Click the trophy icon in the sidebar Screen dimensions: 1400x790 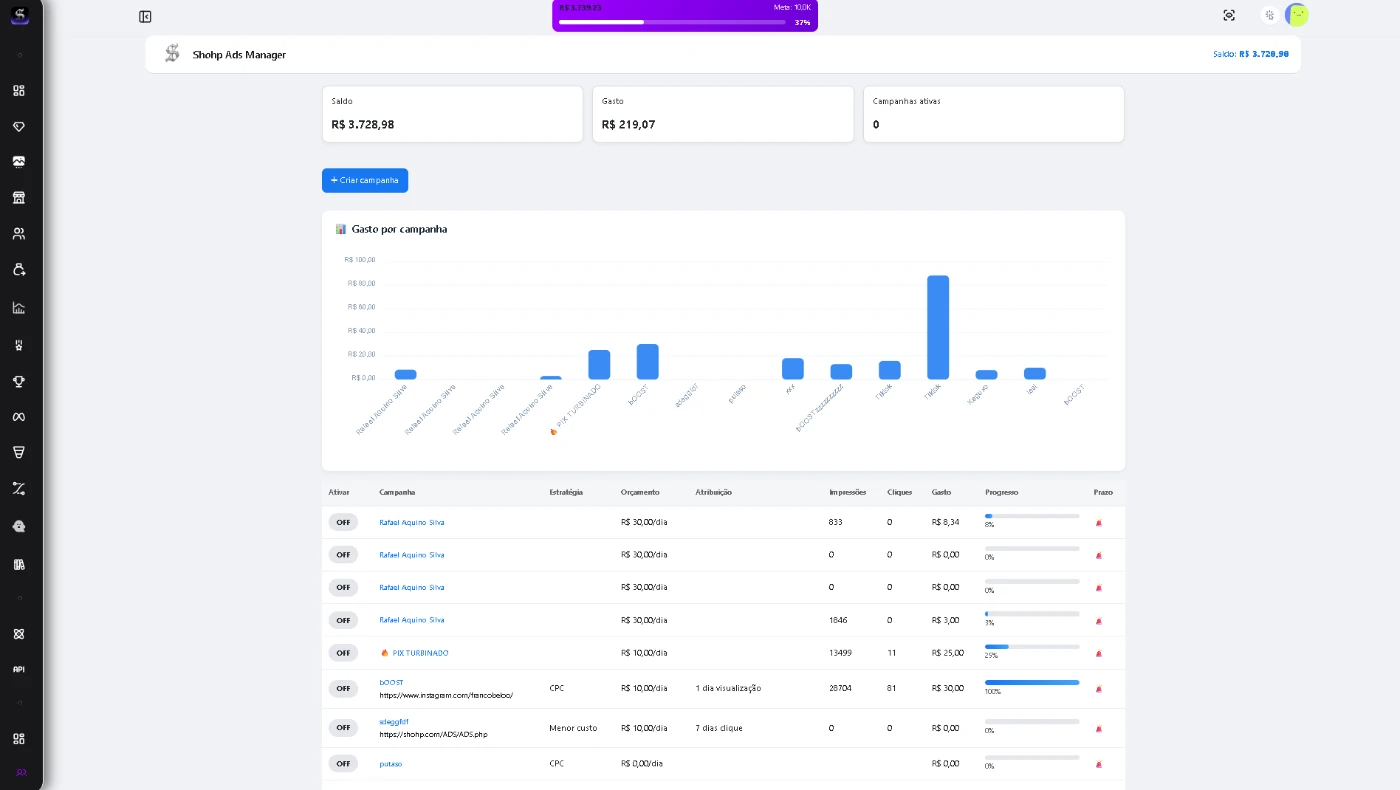[18, 381]
